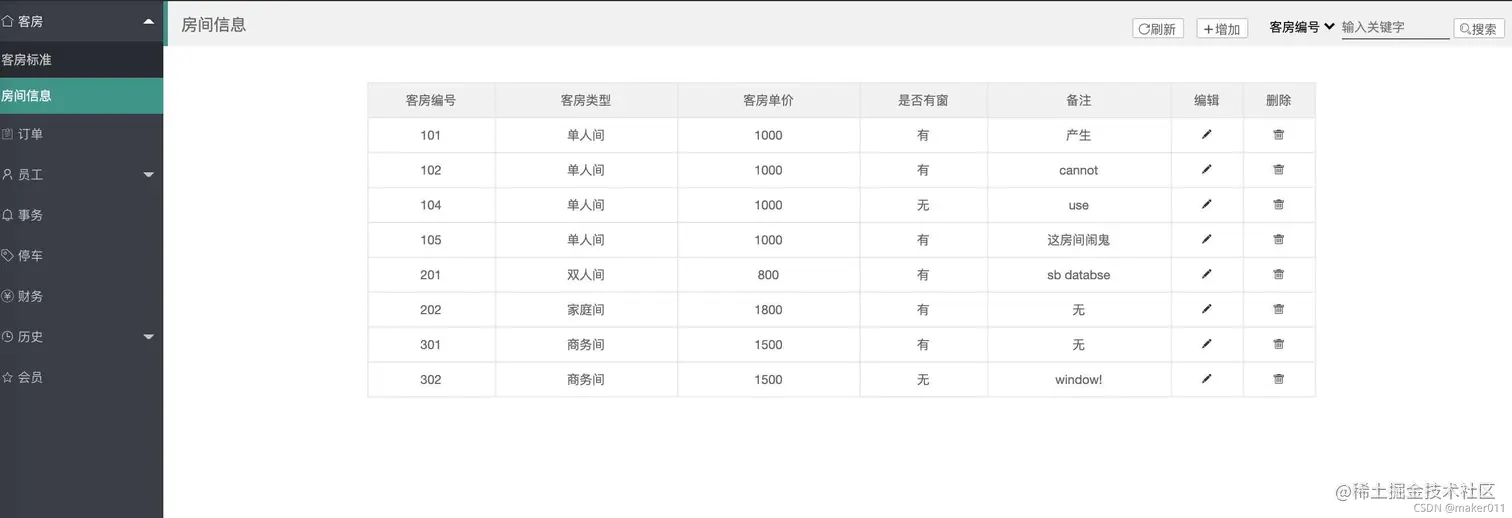
Task: Edit room 105 with pencil icon
Action: (1206, 239)
